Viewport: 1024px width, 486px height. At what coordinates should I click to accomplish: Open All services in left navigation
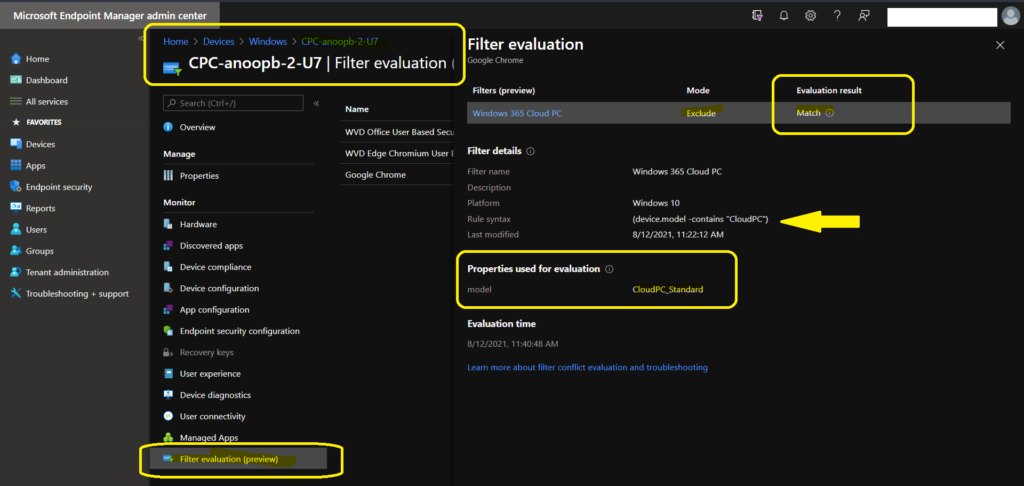(46, 101)
